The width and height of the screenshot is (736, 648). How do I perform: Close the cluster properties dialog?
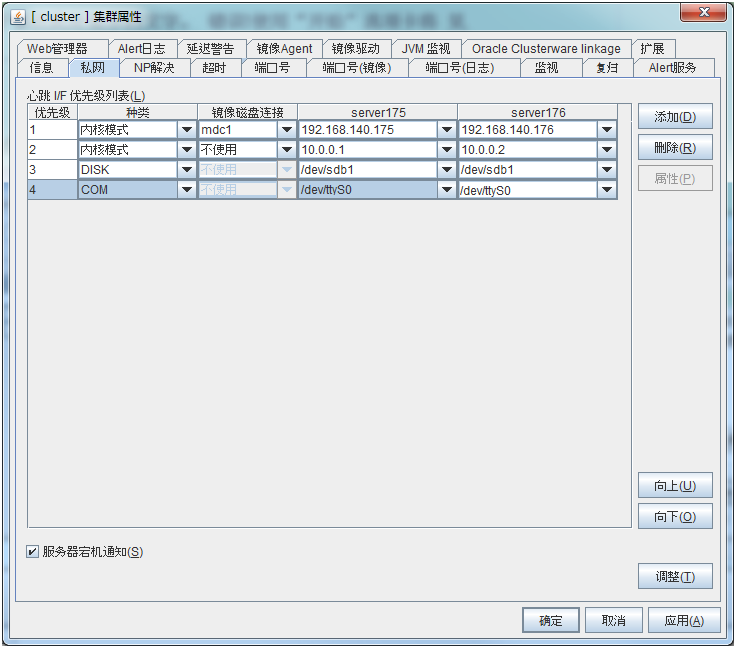click(x=709, y=14)
